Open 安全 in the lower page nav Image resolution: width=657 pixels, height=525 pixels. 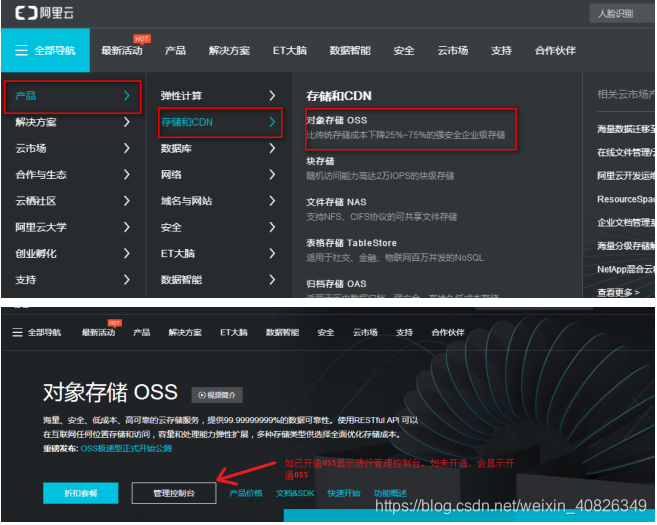pos(326,333)
